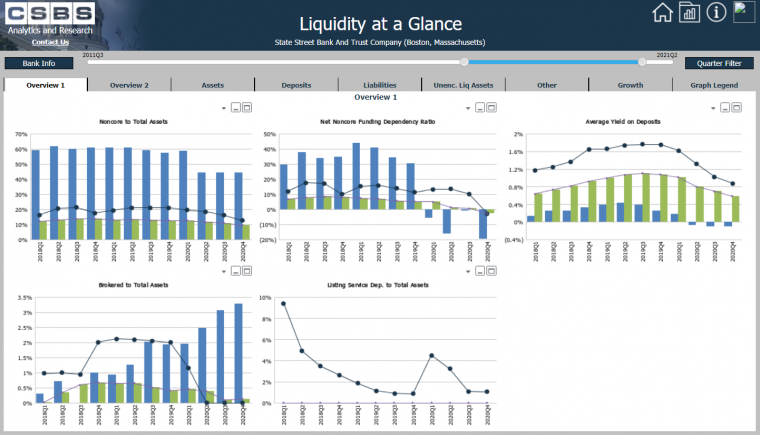Click the Noncore to Total Assets chart title
Screen dimensions: 760x435
pyautogui.click(x=133, y=122)
